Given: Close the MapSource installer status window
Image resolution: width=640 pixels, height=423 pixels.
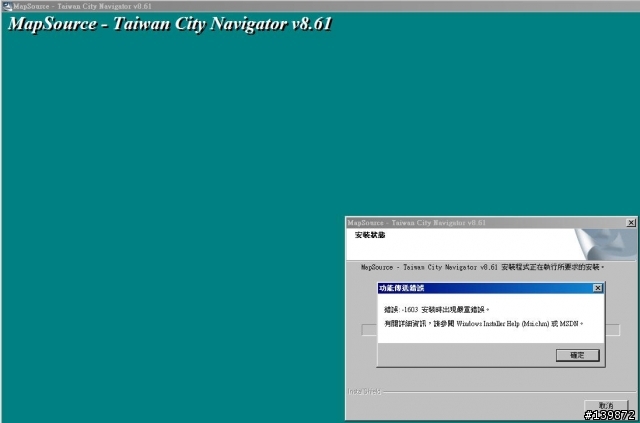Looking at the screenshot, I should pos(631,223).
